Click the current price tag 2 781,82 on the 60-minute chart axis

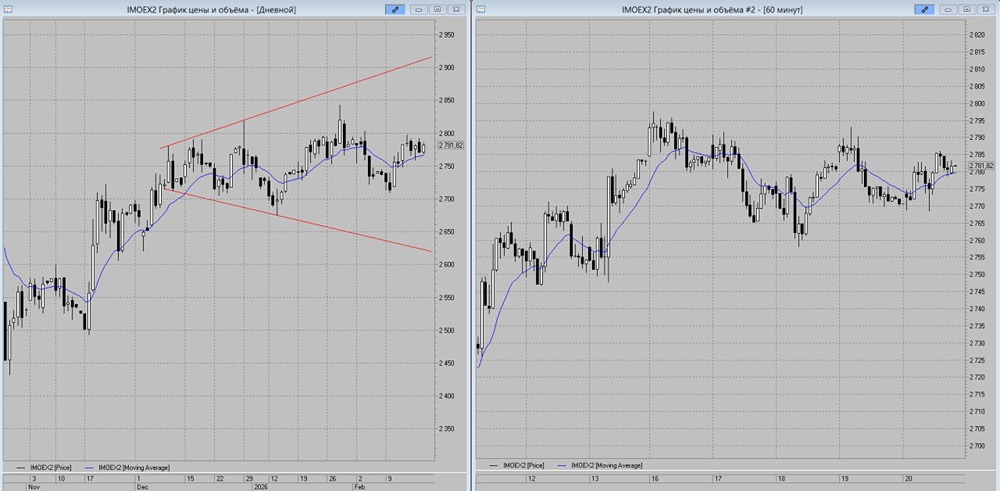[981, 166]
